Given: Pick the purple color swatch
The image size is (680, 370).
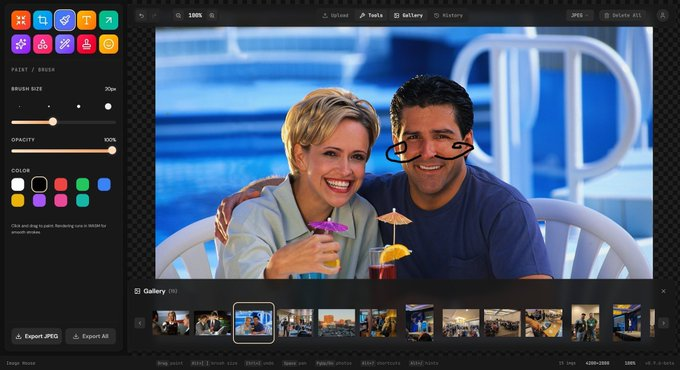Looking at the screenshot, I should click(39, 200).
